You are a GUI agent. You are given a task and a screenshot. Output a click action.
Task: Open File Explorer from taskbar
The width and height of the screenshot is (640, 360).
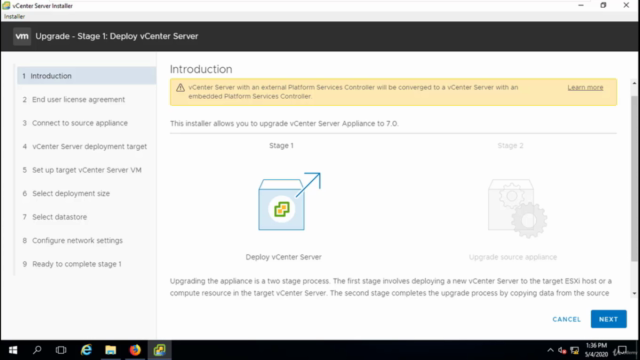point(111,350)
